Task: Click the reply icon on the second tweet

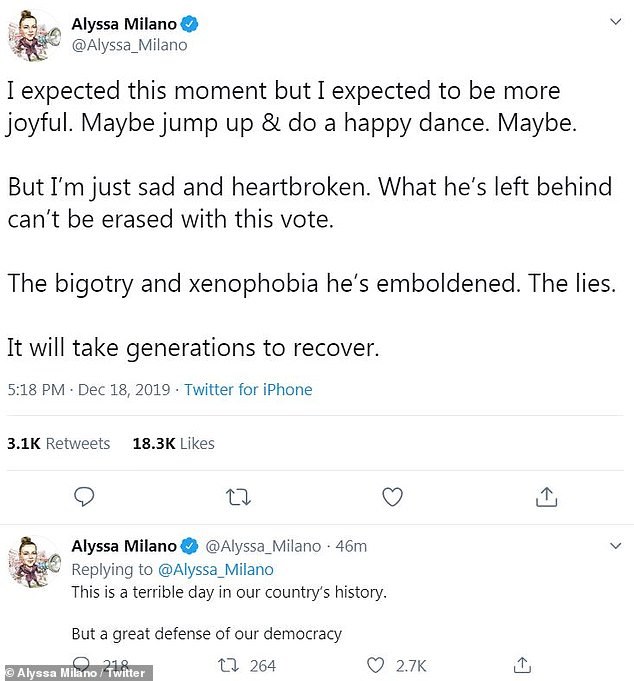Action: click(x=83, y=665)
